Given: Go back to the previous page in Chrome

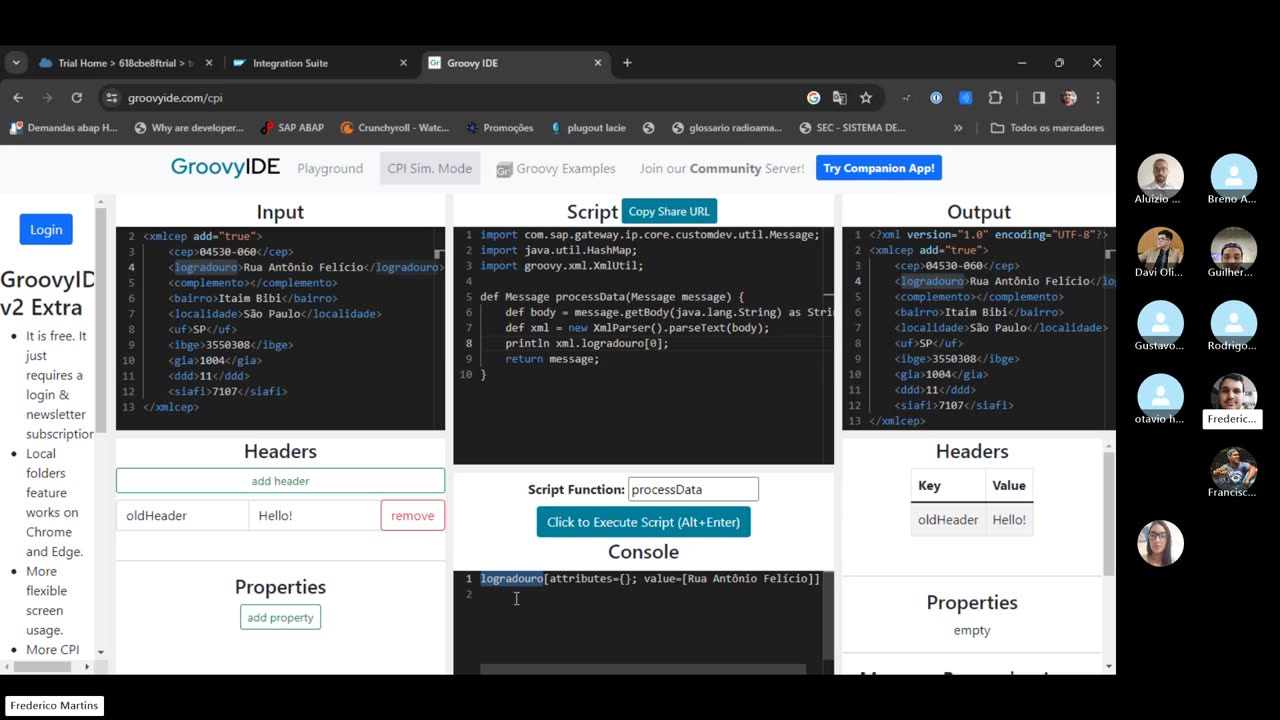Looking at the screenshot, I should click(x=18, y=98).
